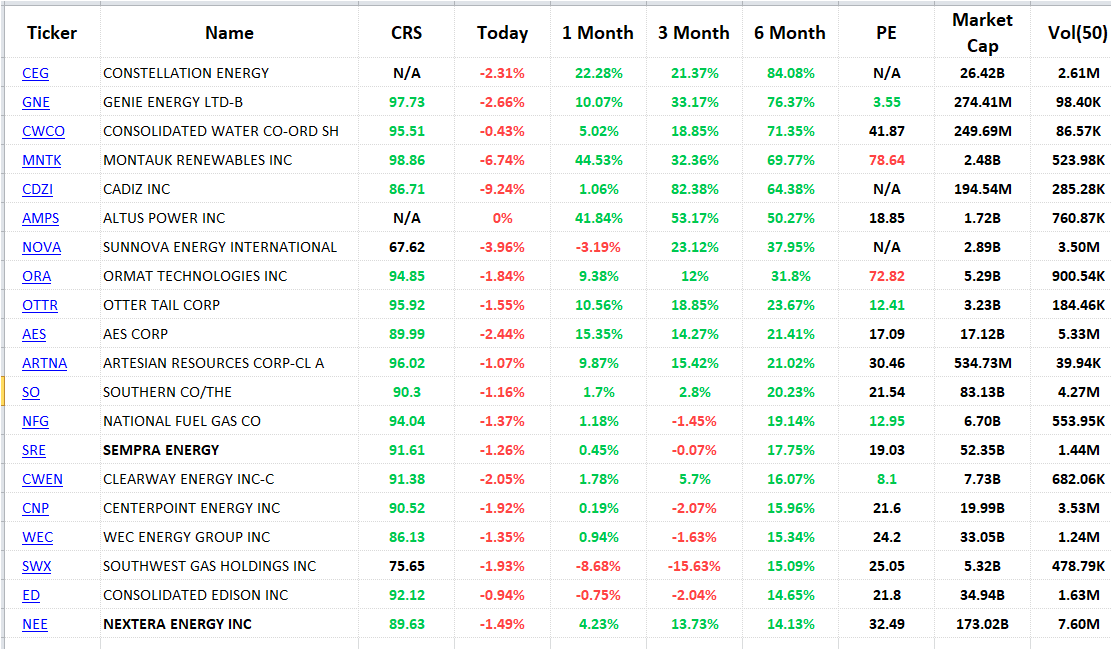Viewport: 1112px width, 650px height.
Task: Open the CEG ticker link
Action: click(35, 73)
